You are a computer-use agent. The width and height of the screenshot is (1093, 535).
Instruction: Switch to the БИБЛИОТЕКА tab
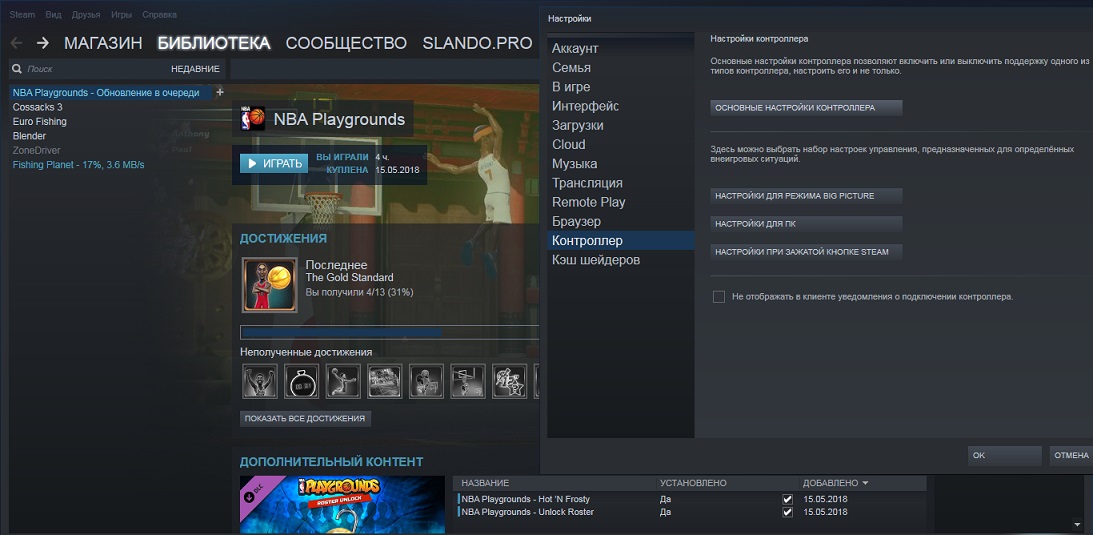click(214, 43)
